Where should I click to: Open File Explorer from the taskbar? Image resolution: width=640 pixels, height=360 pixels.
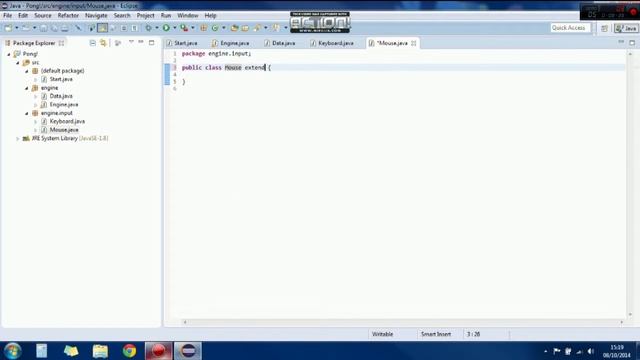coord(100,351)
